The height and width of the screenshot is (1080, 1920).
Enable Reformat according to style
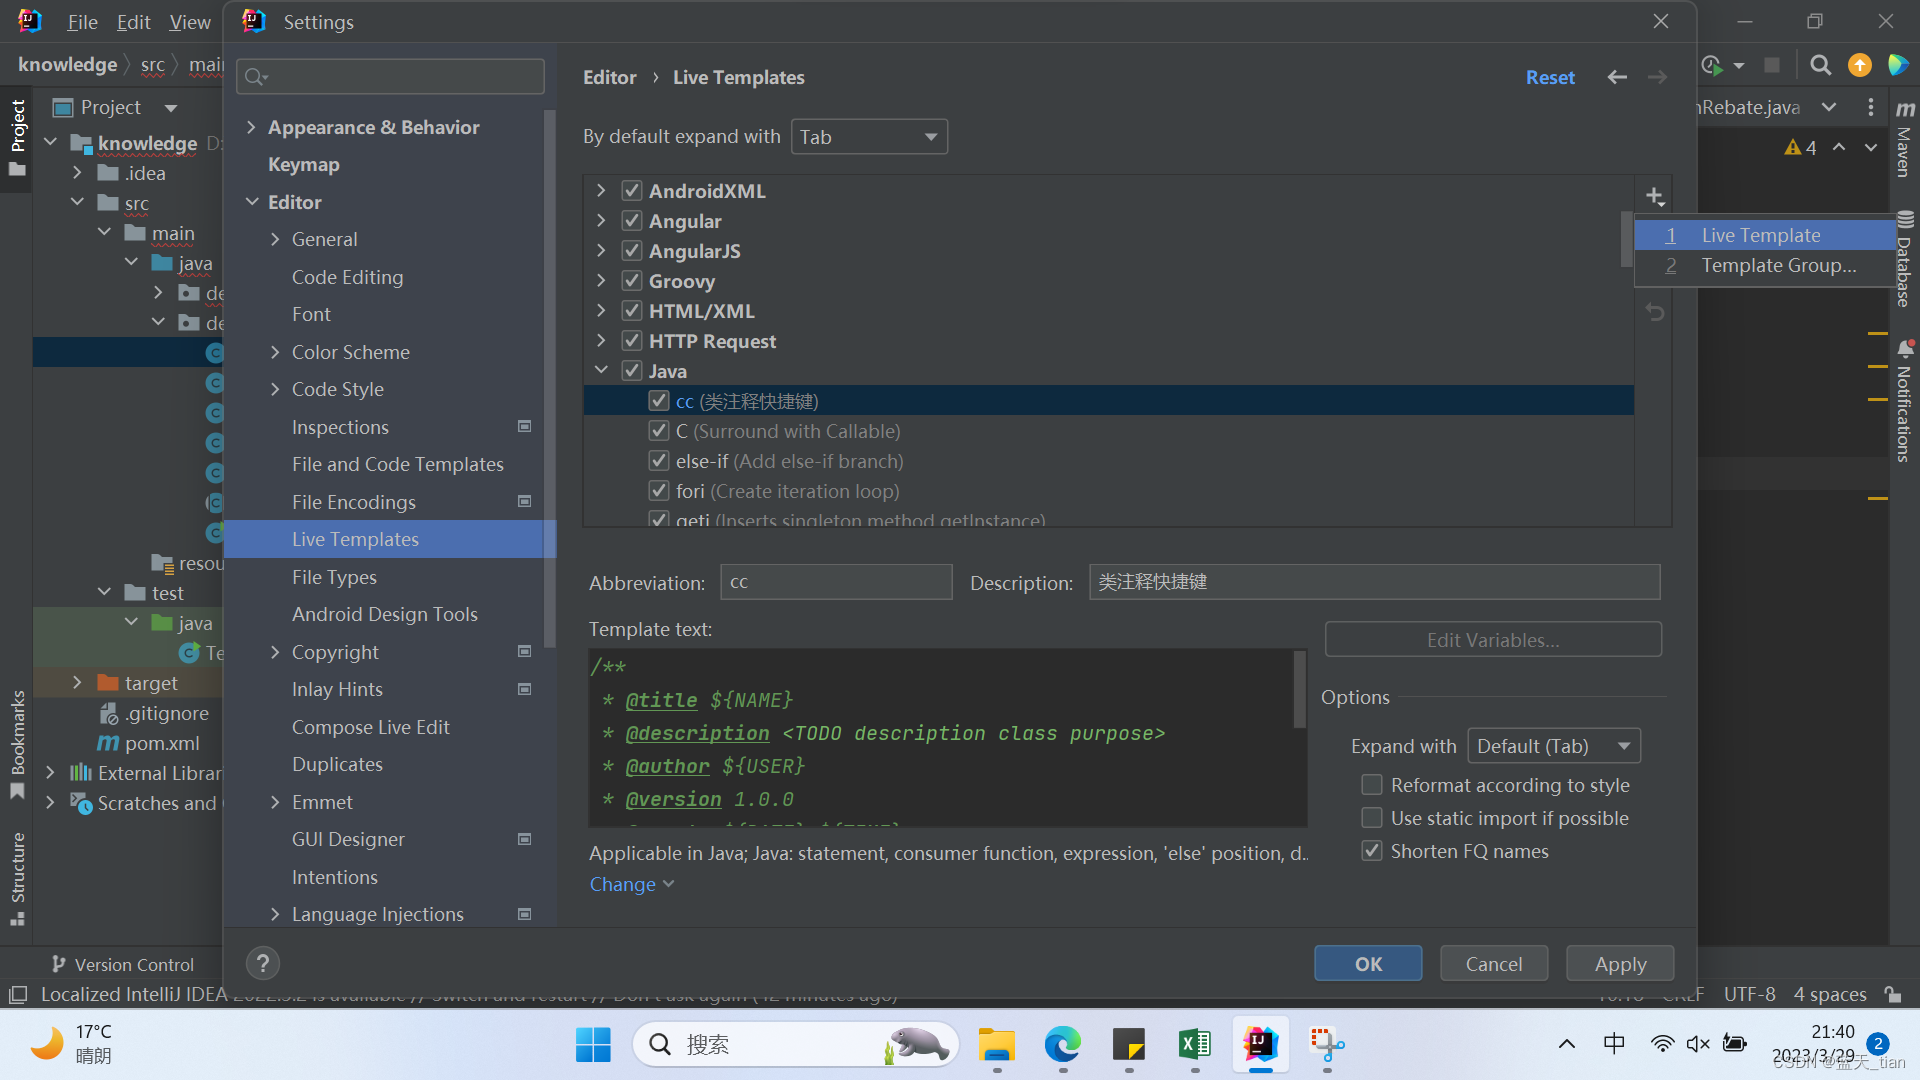click(x=1372, y=785)
